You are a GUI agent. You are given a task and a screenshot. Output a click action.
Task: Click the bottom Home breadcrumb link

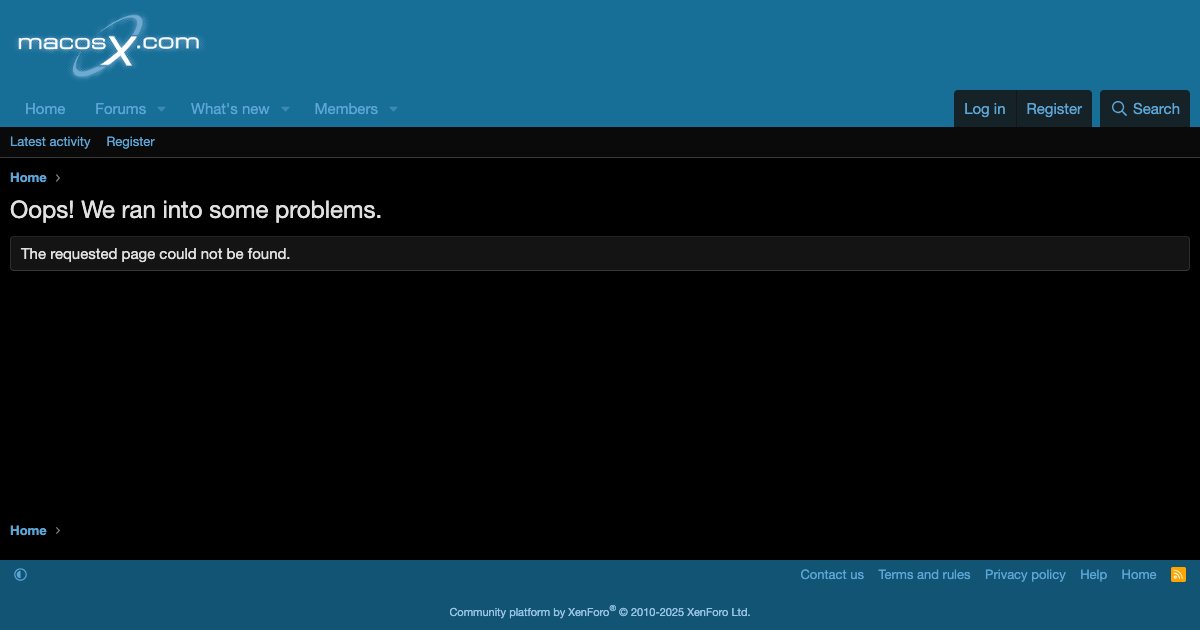tap(28, 531)
